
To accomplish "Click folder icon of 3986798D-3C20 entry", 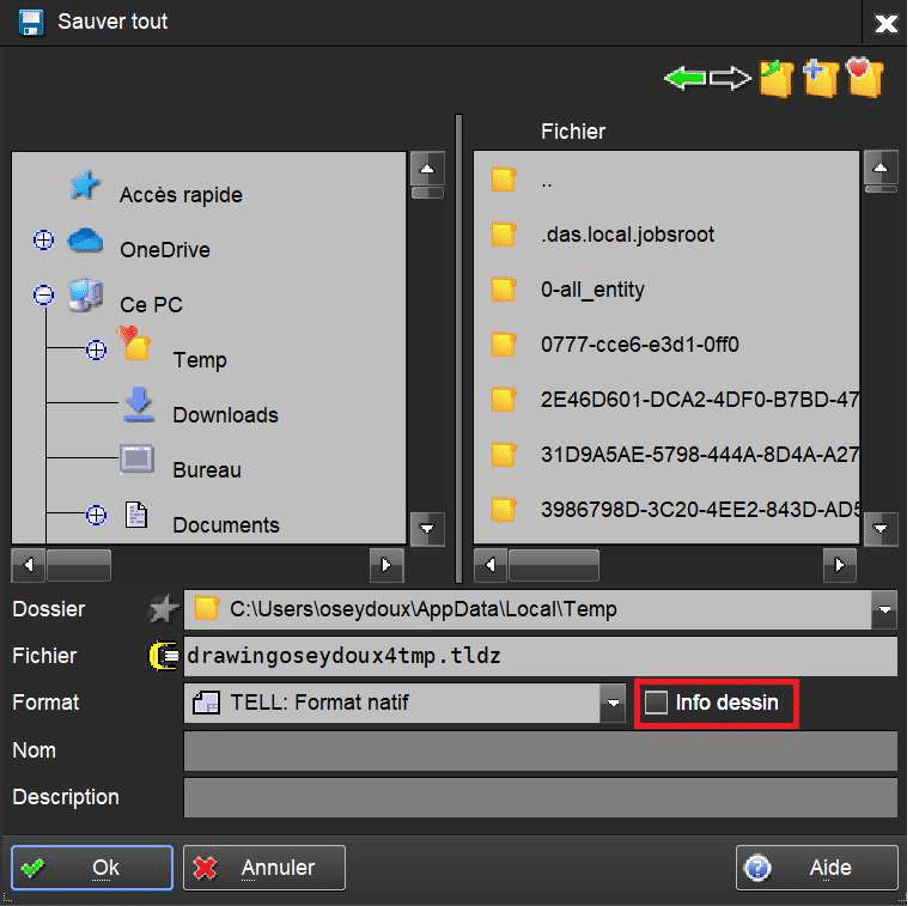I will coord(503,509).
